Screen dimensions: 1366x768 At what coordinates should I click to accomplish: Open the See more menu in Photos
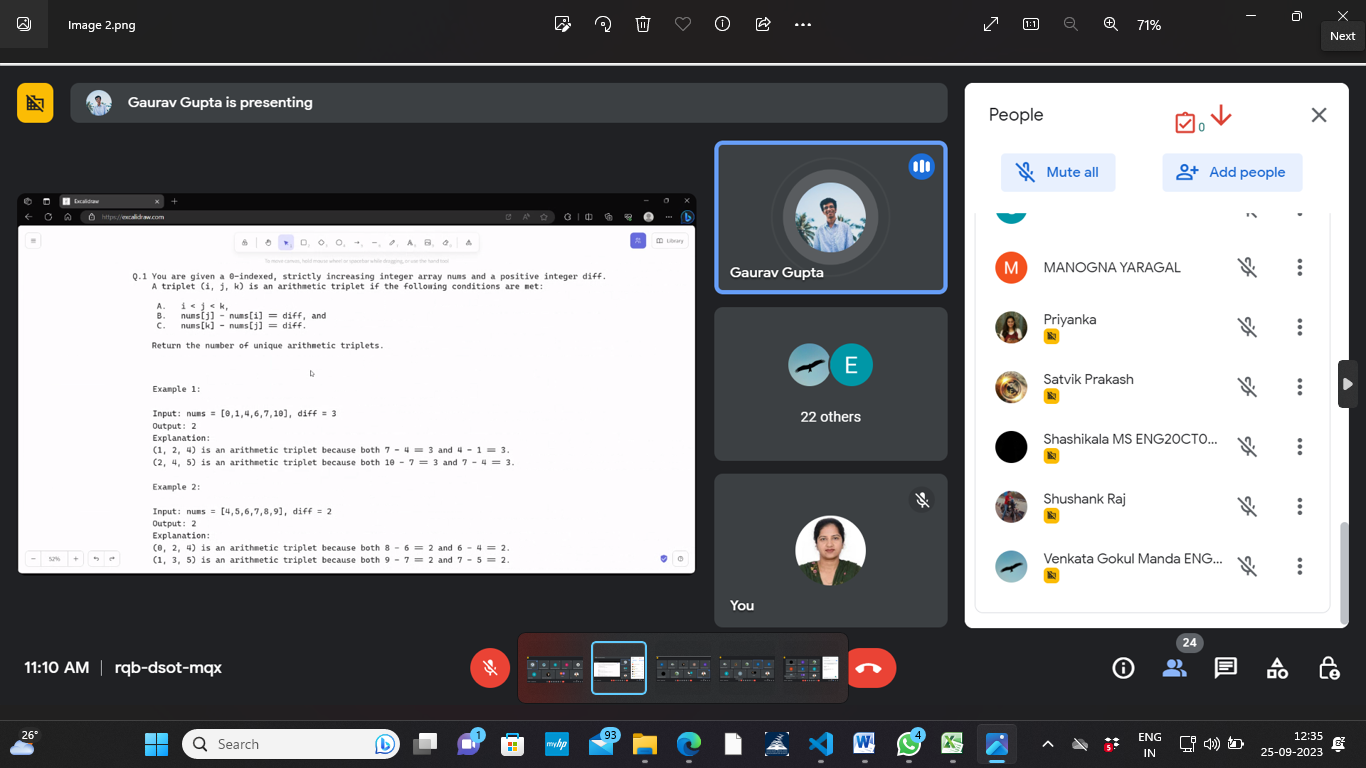point(803,24)
